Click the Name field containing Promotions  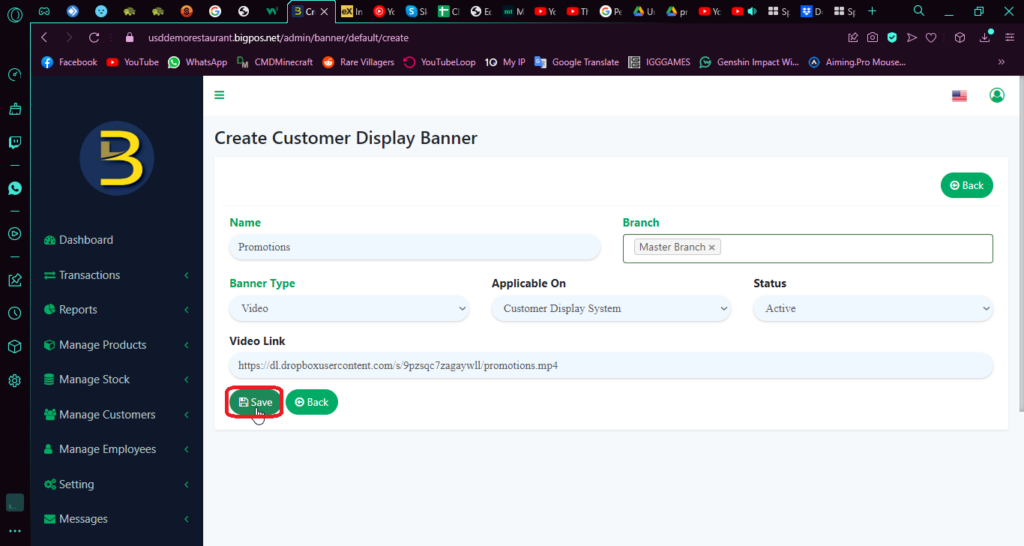tap(415, 247)
